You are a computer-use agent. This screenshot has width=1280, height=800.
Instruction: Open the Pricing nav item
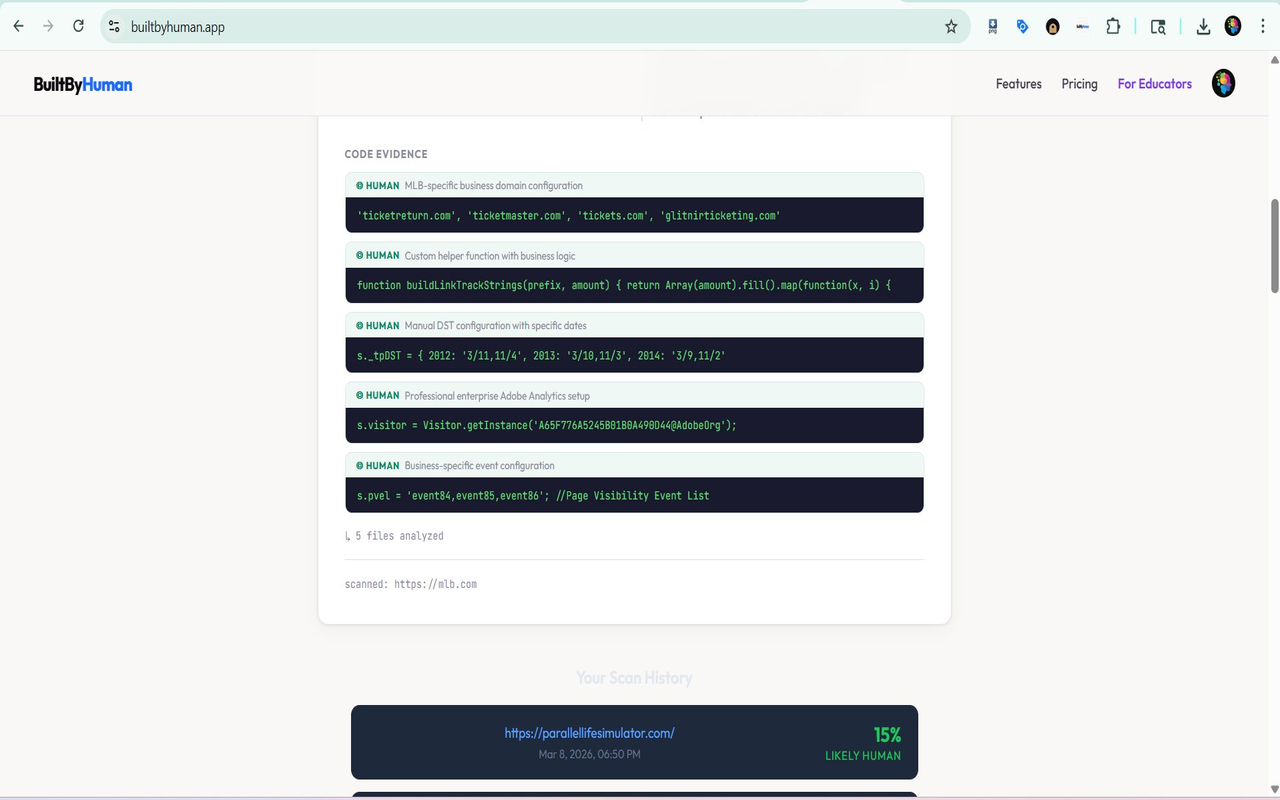(1079, 84)
